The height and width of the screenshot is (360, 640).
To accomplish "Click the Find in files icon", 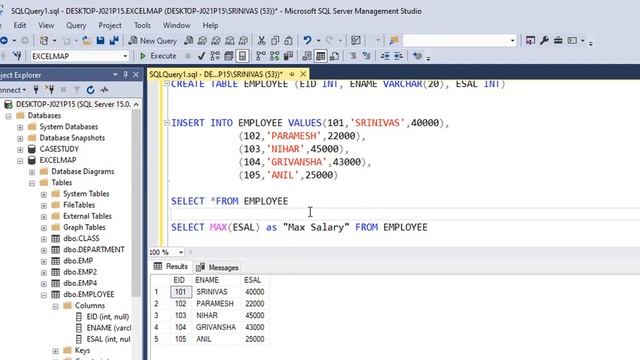I will click(394, 40).
